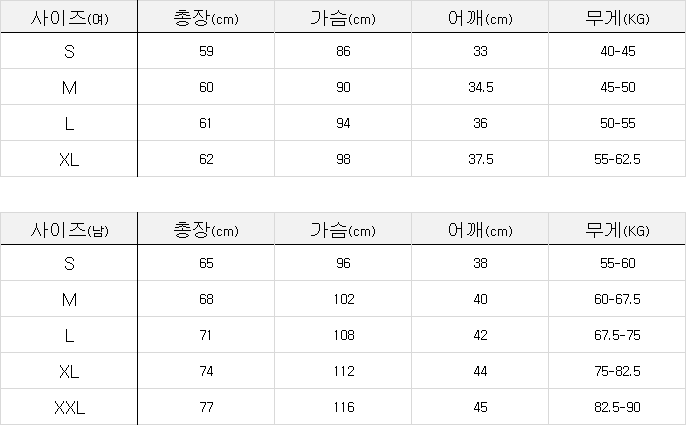Select the 77 total length value
The height and width of the screenshot is (425, 686).
coord(207,407)
